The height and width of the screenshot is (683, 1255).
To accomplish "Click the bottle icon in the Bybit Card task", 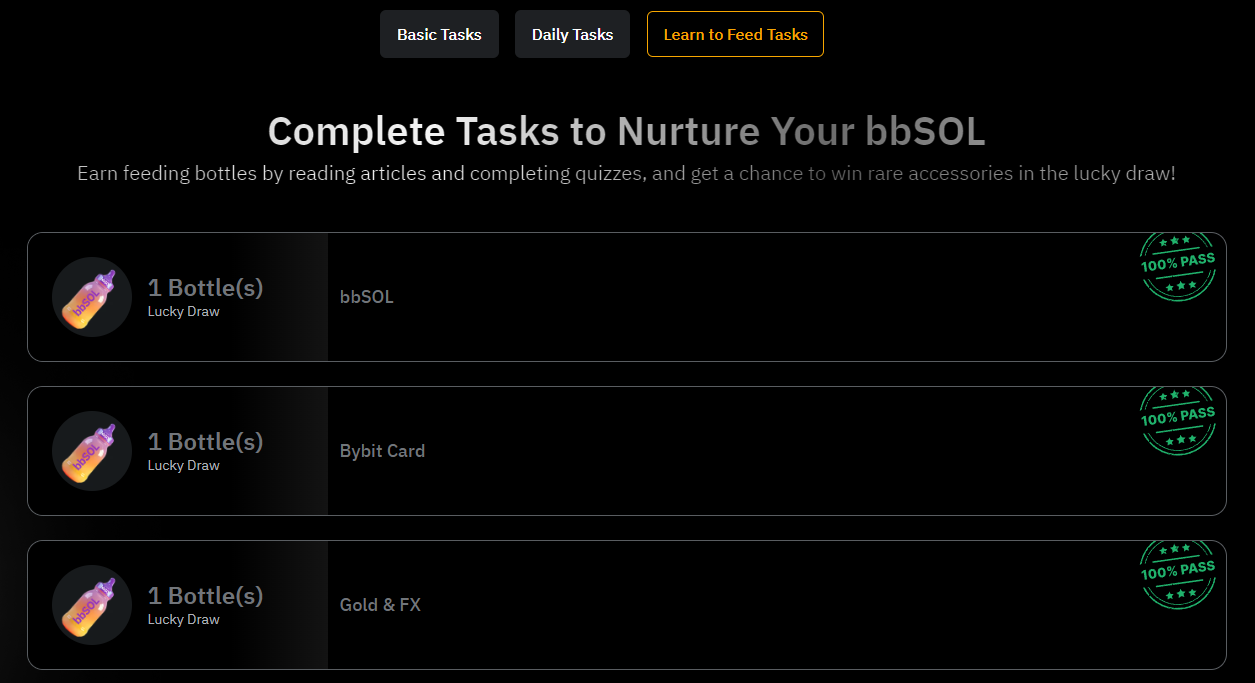I will (x=92, y=451).
